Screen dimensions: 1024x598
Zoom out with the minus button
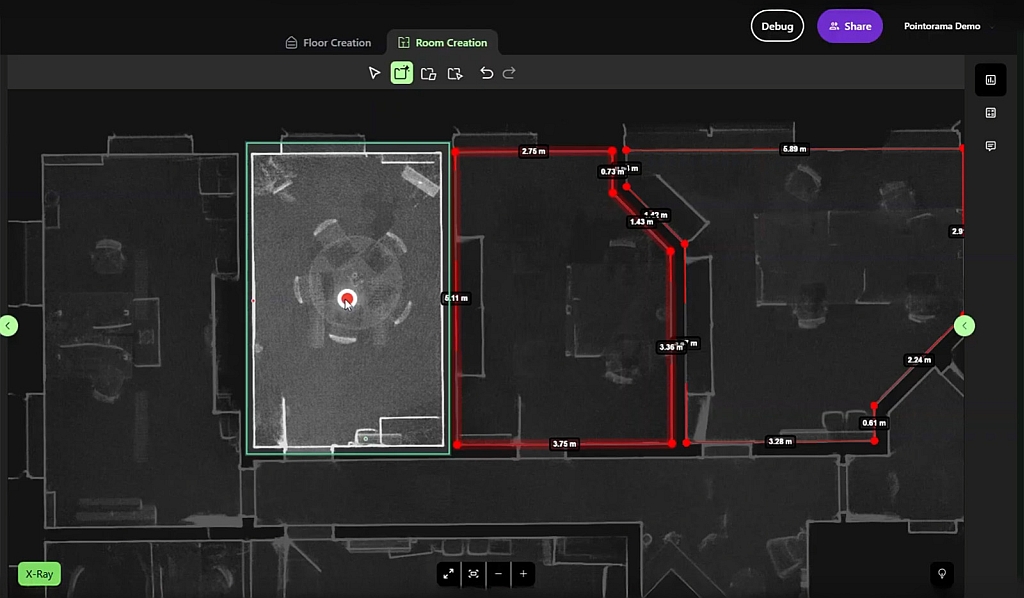(498, 574)
